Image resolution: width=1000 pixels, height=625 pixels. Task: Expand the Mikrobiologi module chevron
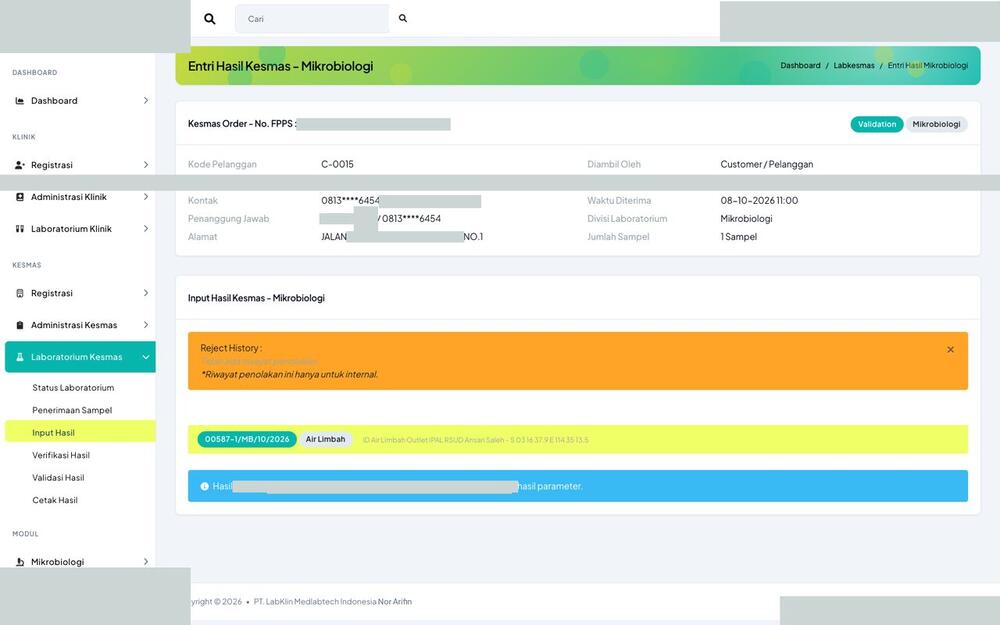[x=145, y=562]
